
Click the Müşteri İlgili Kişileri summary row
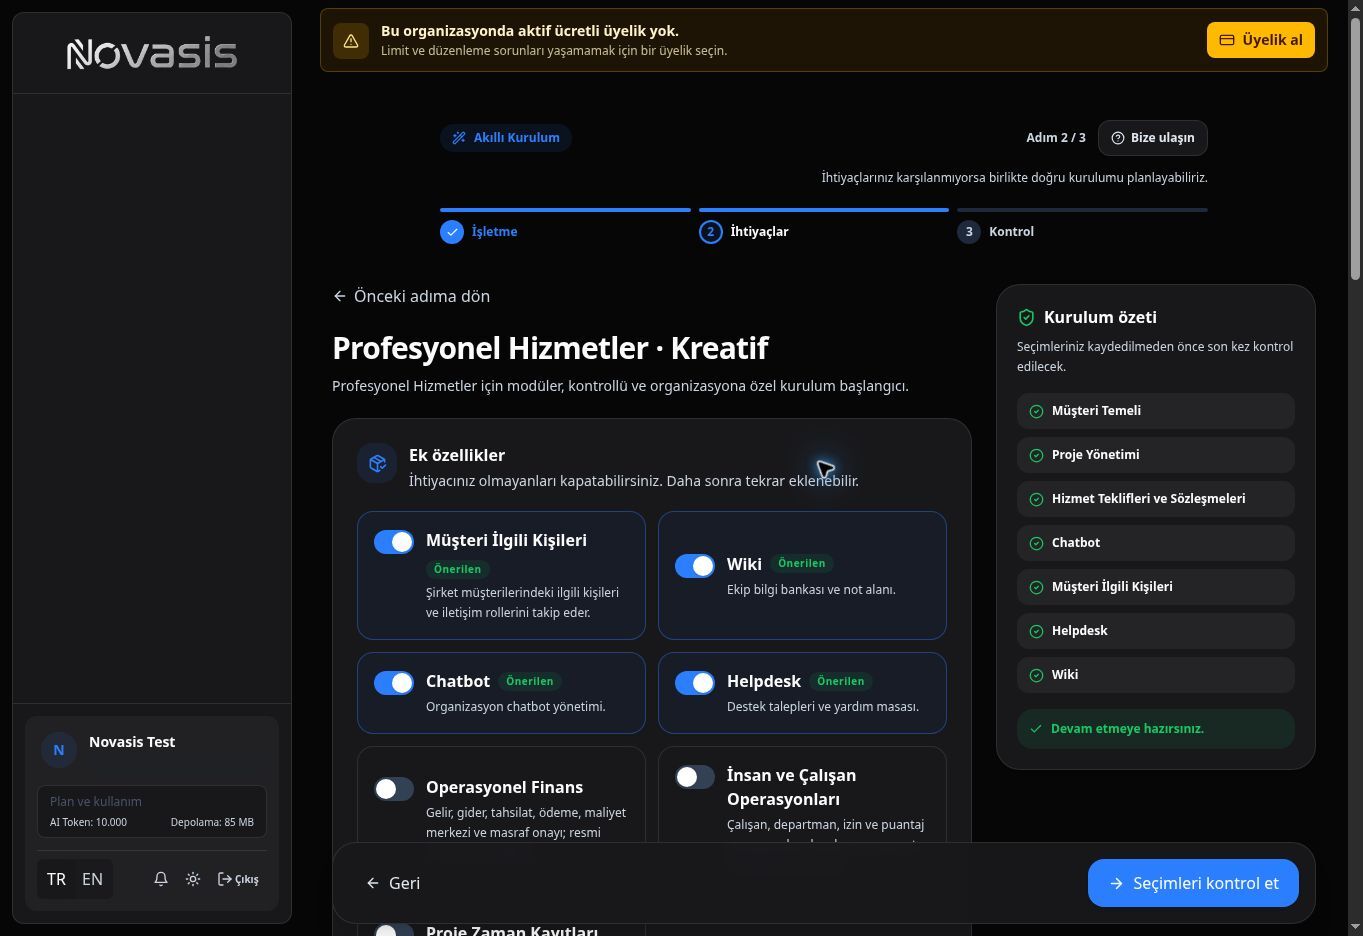[1155, 587]
